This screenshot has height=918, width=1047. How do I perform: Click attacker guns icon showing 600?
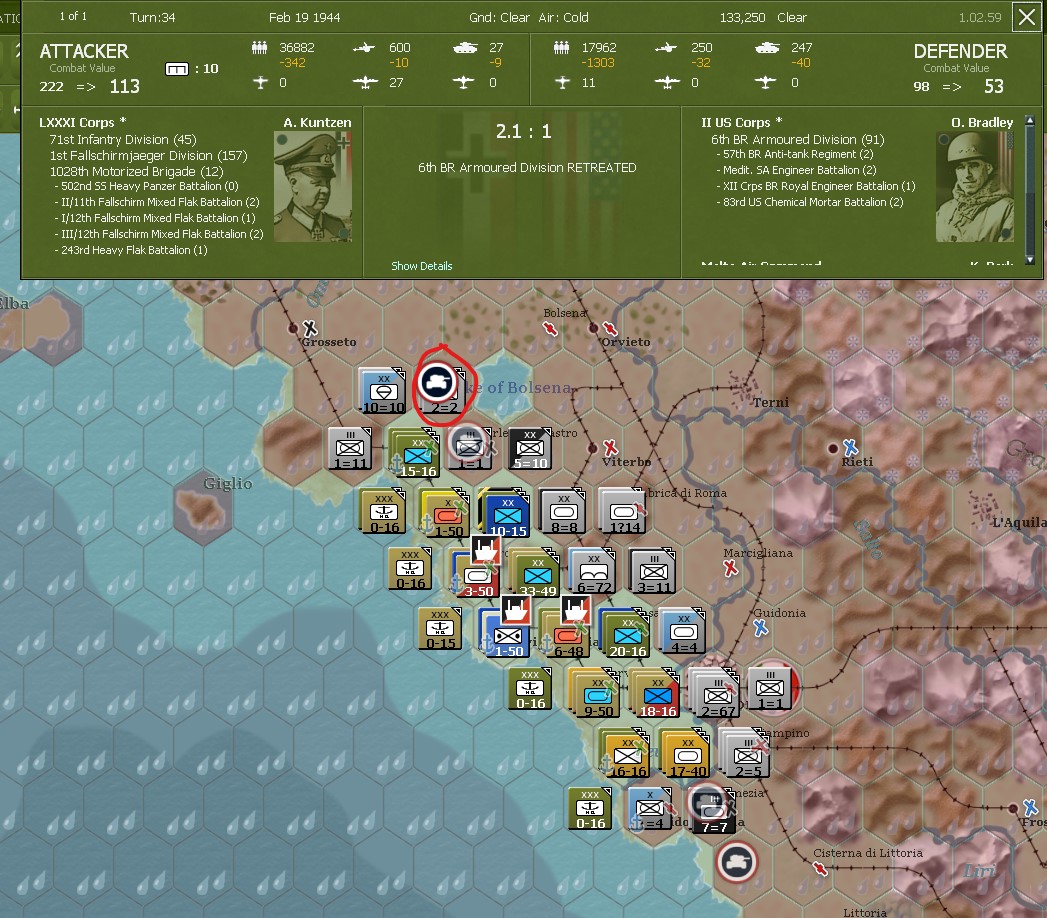(x=364, y=47)
